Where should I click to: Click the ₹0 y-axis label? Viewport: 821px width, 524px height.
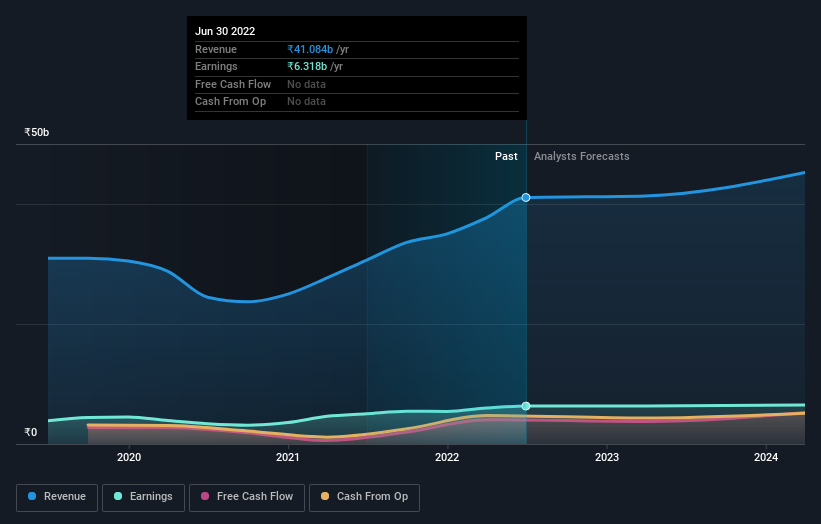(x=31, y=432)
